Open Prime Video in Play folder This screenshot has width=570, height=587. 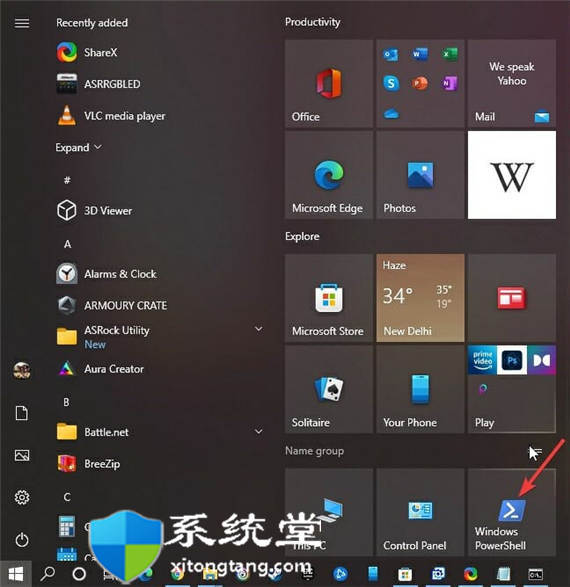(x=482, y=360)
